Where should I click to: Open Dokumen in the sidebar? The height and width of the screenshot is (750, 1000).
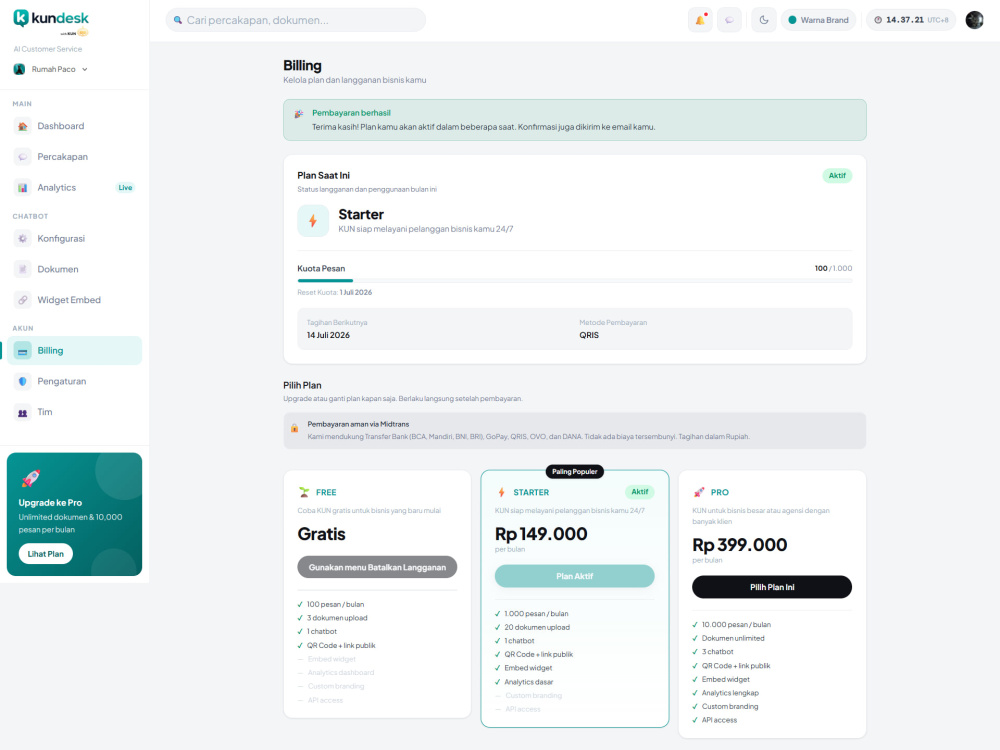[x=74, y=268]
